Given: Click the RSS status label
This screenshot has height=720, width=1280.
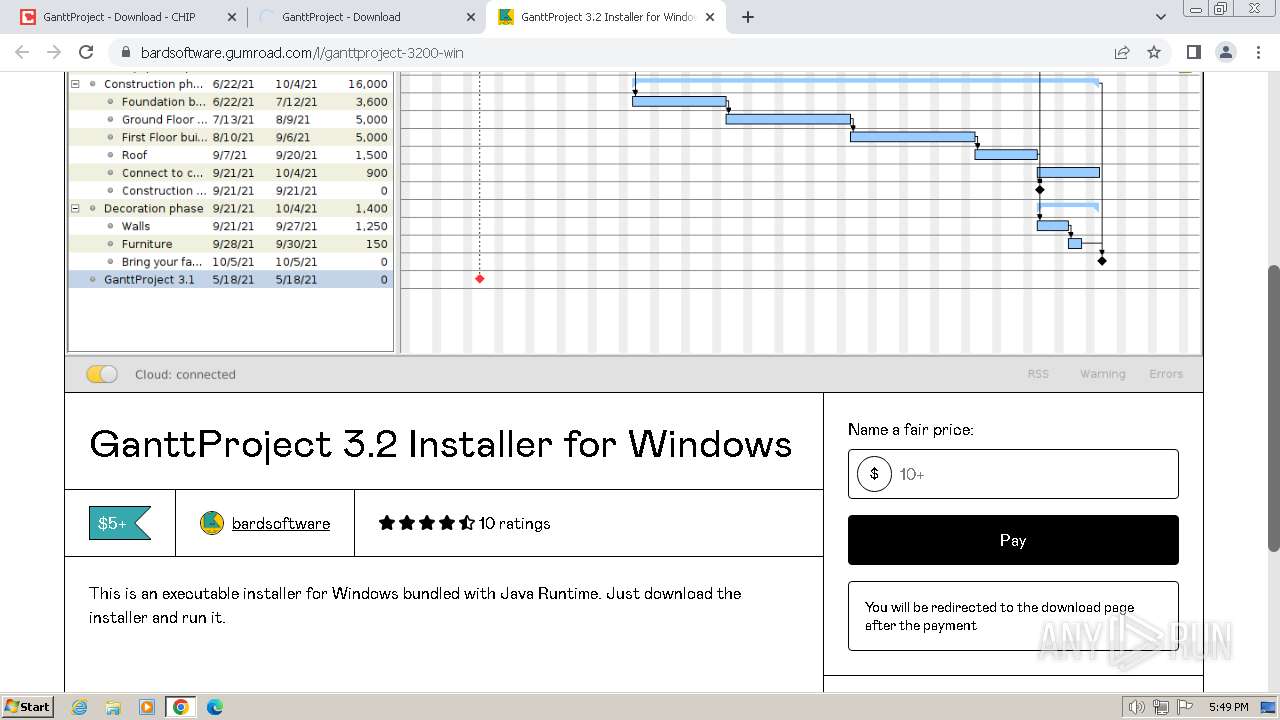Looking at the screenshot, I should click(1038, 374).
